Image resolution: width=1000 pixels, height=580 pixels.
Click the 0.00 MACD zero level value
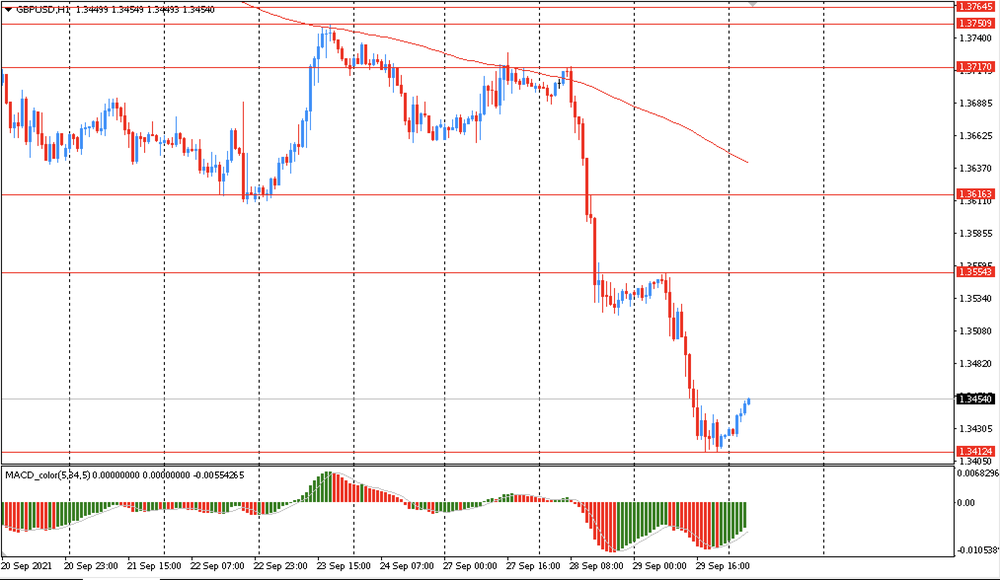tap(967, 503)
